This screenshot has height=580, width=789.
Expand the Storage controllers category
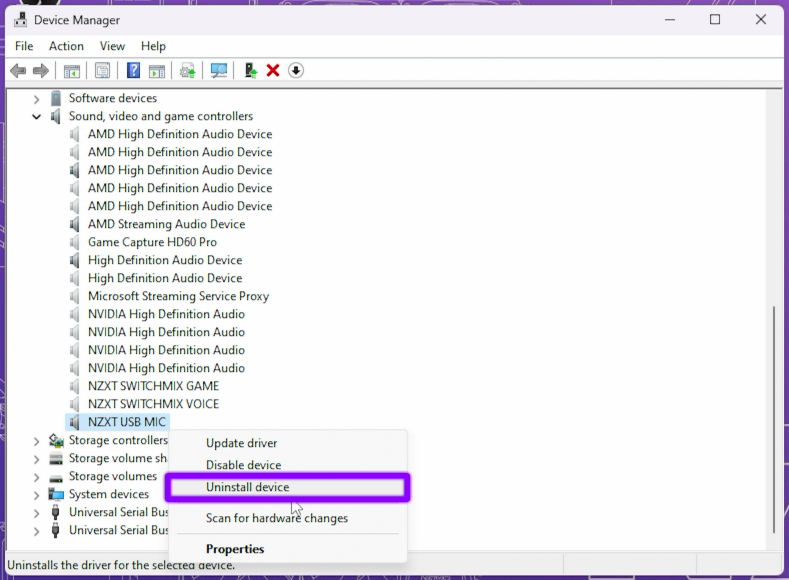pyautogui.click(x=37, y=441)
